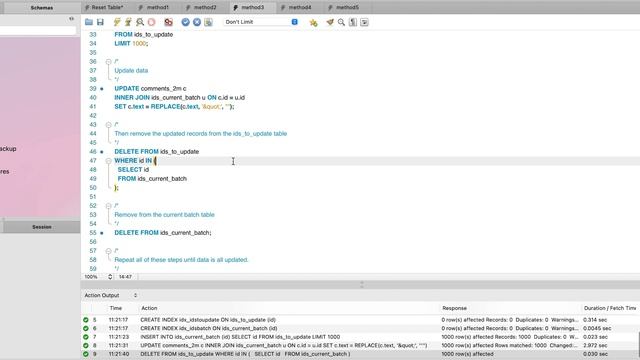Open the find panel magnifier
Viewport: 640px width, 360px height.
[341, 22]
